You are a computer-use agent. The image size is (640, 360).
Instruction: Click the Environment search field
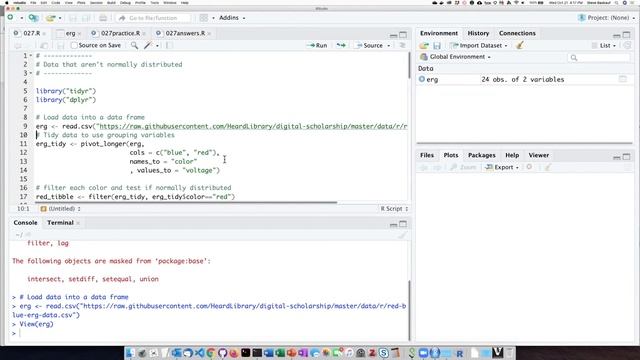599,58
